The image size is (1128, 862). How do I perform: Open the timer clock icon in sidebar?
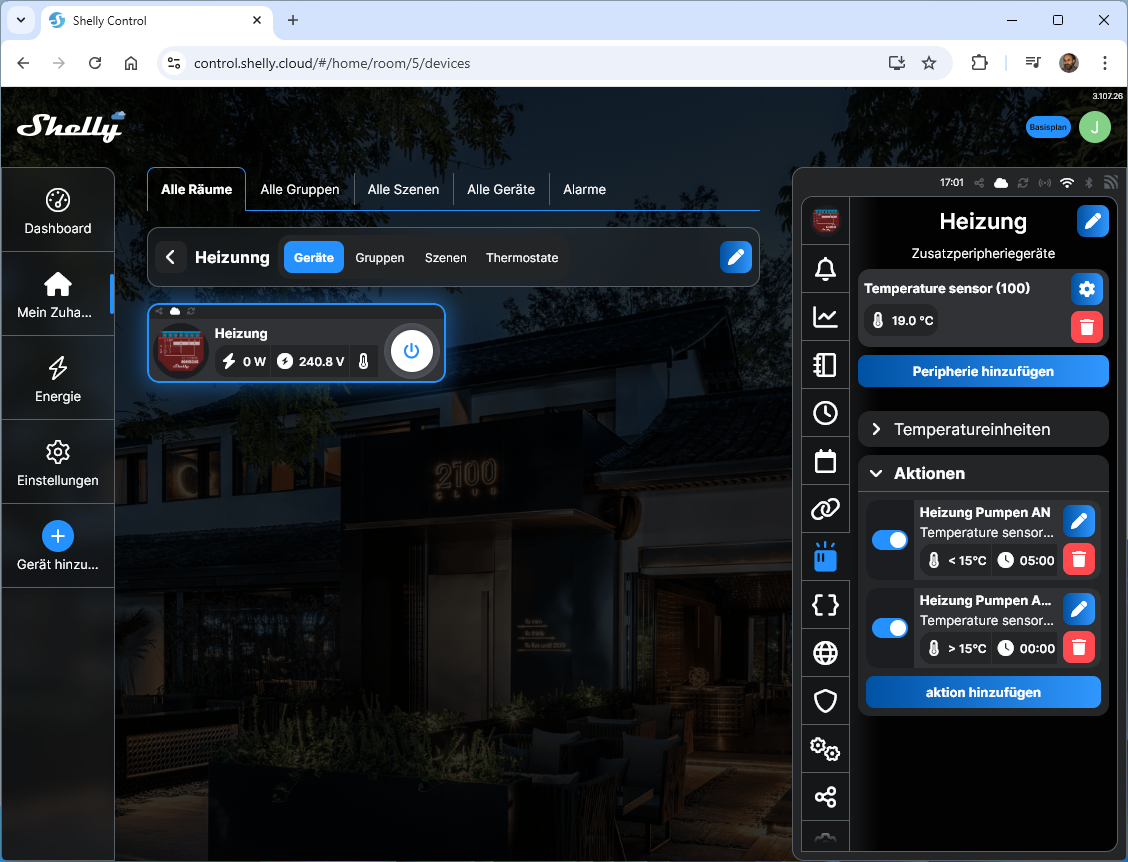[x=825, y=413]
